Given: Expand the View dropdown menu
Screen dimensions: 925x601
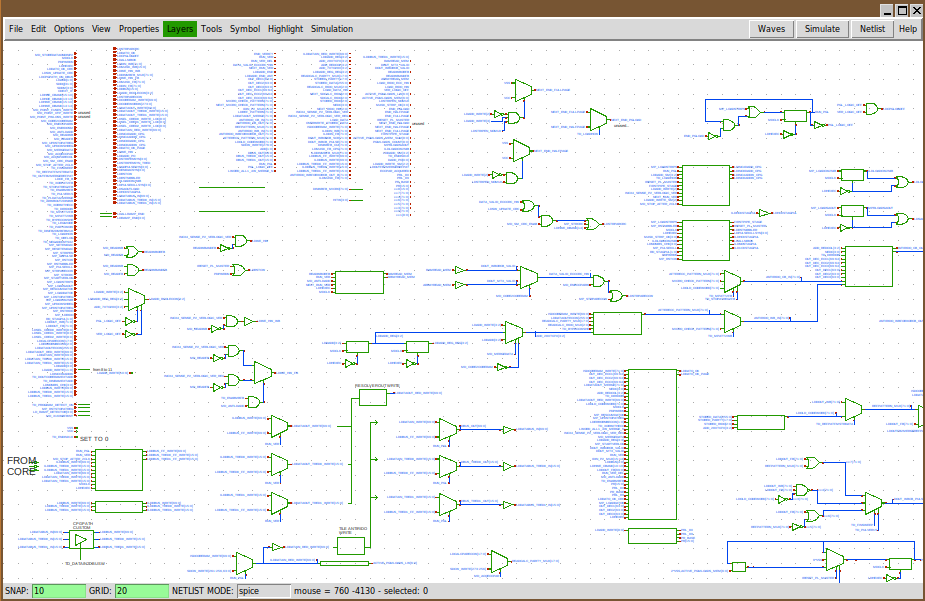Looking at the screenshot, I should tap(101, 29).
